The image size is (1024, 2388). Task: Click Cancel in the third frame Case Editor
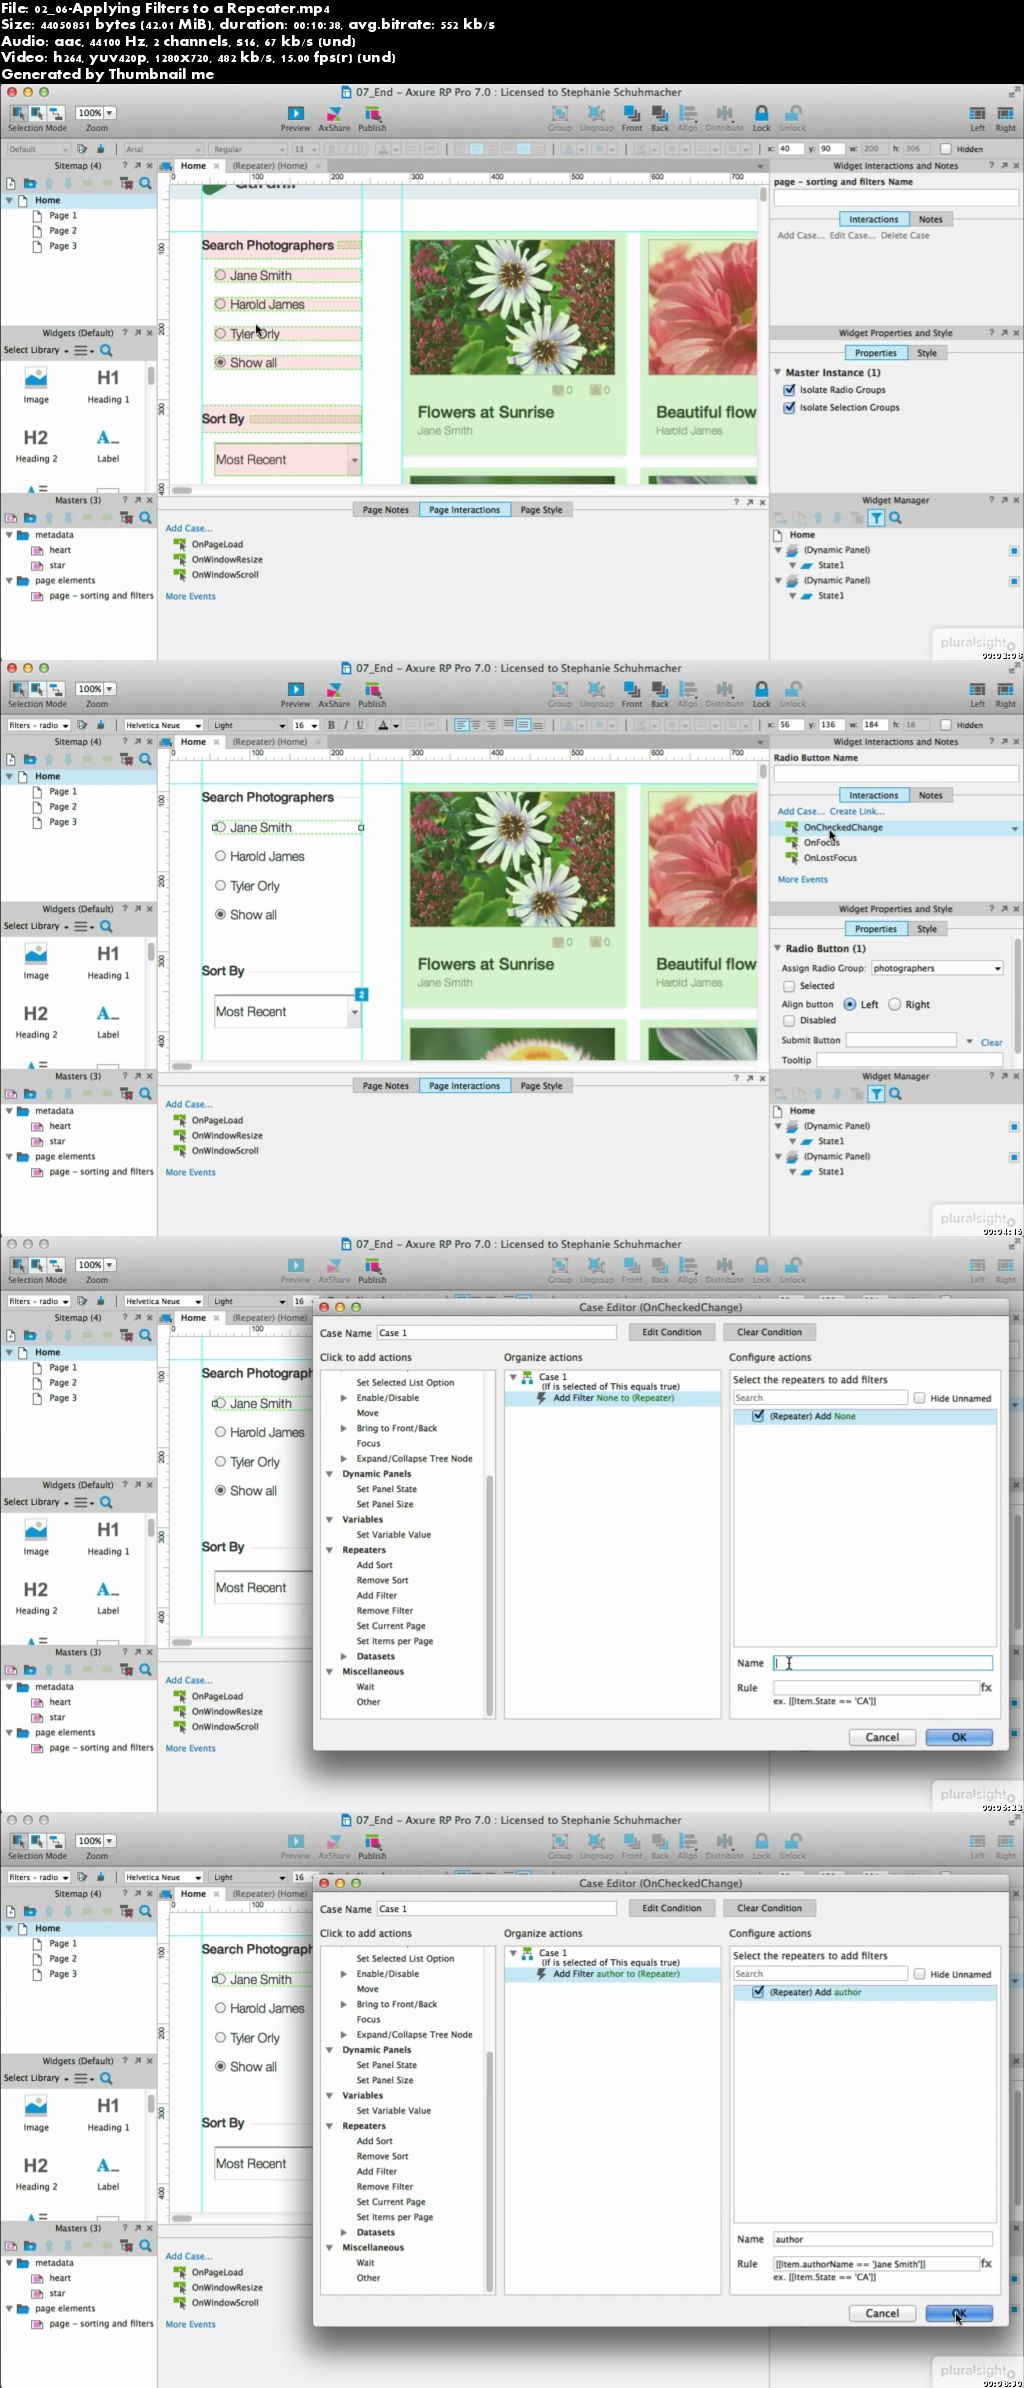click(882, 1737)
